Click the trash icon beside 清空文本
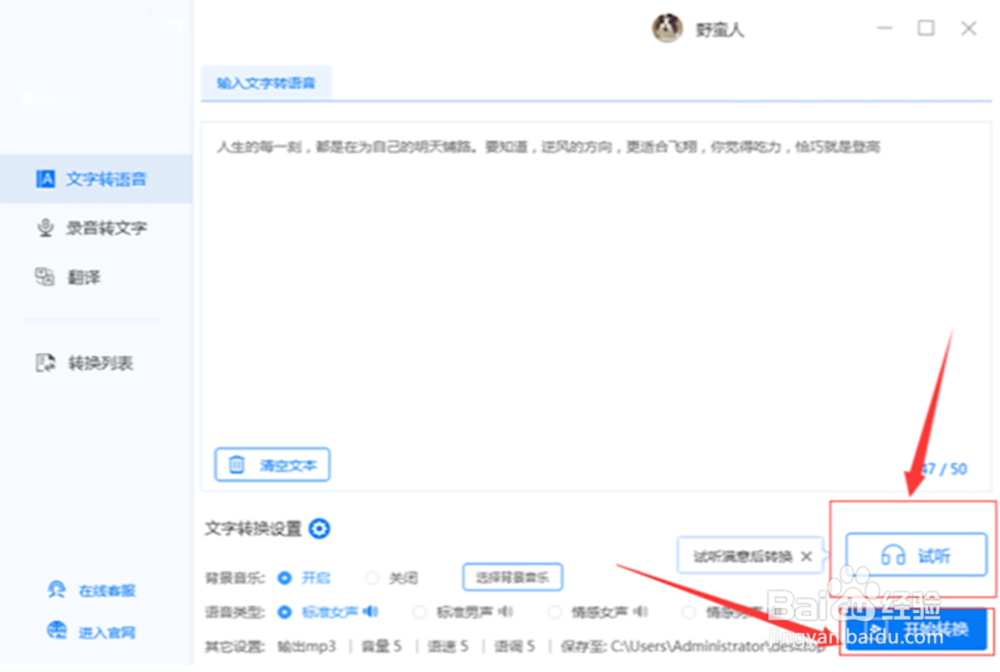Screen dimensions: 1000x672 [238, 464]
